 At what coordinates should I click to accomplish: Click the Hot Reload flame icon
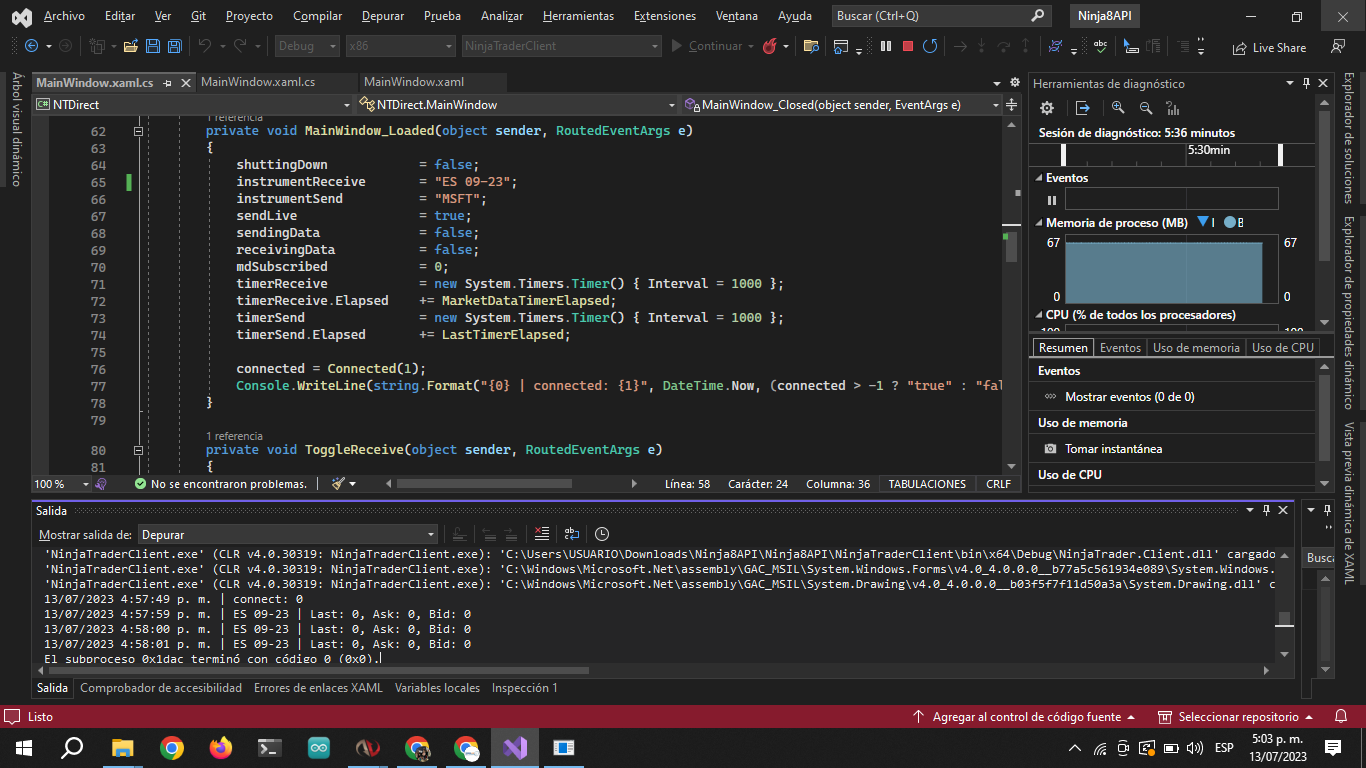769,46
